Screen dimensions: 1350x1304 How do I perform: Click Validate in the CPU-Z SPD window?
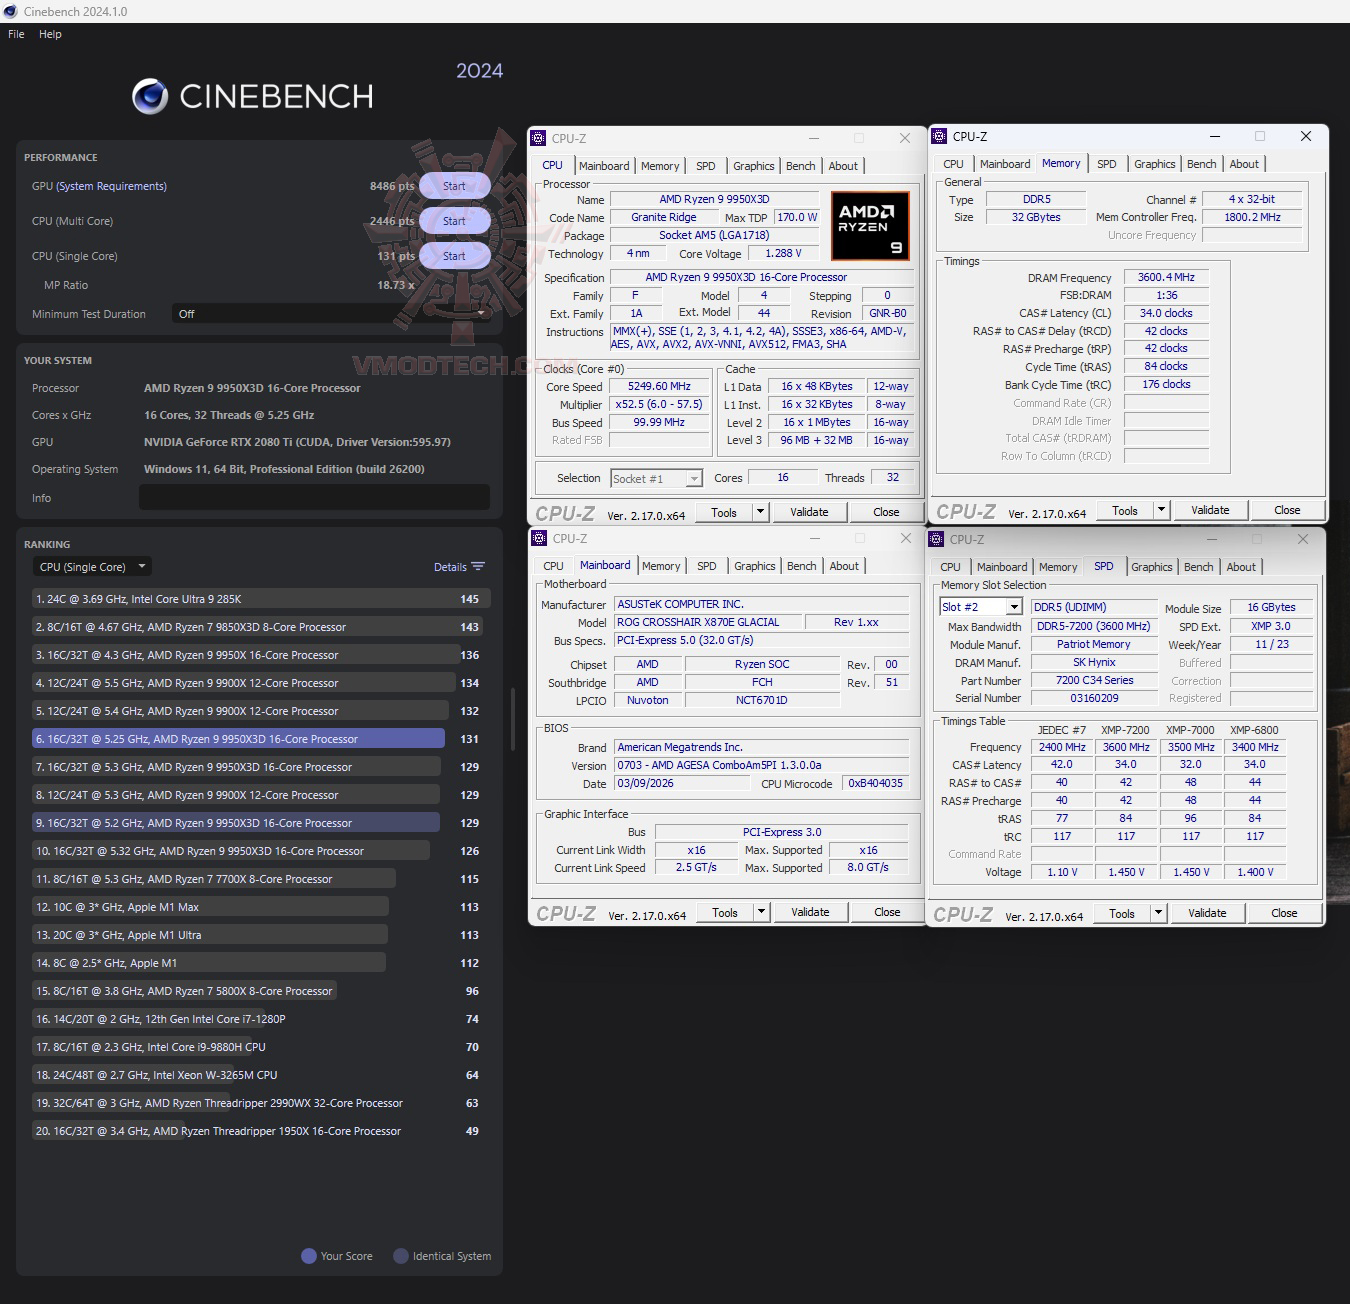1207,913
